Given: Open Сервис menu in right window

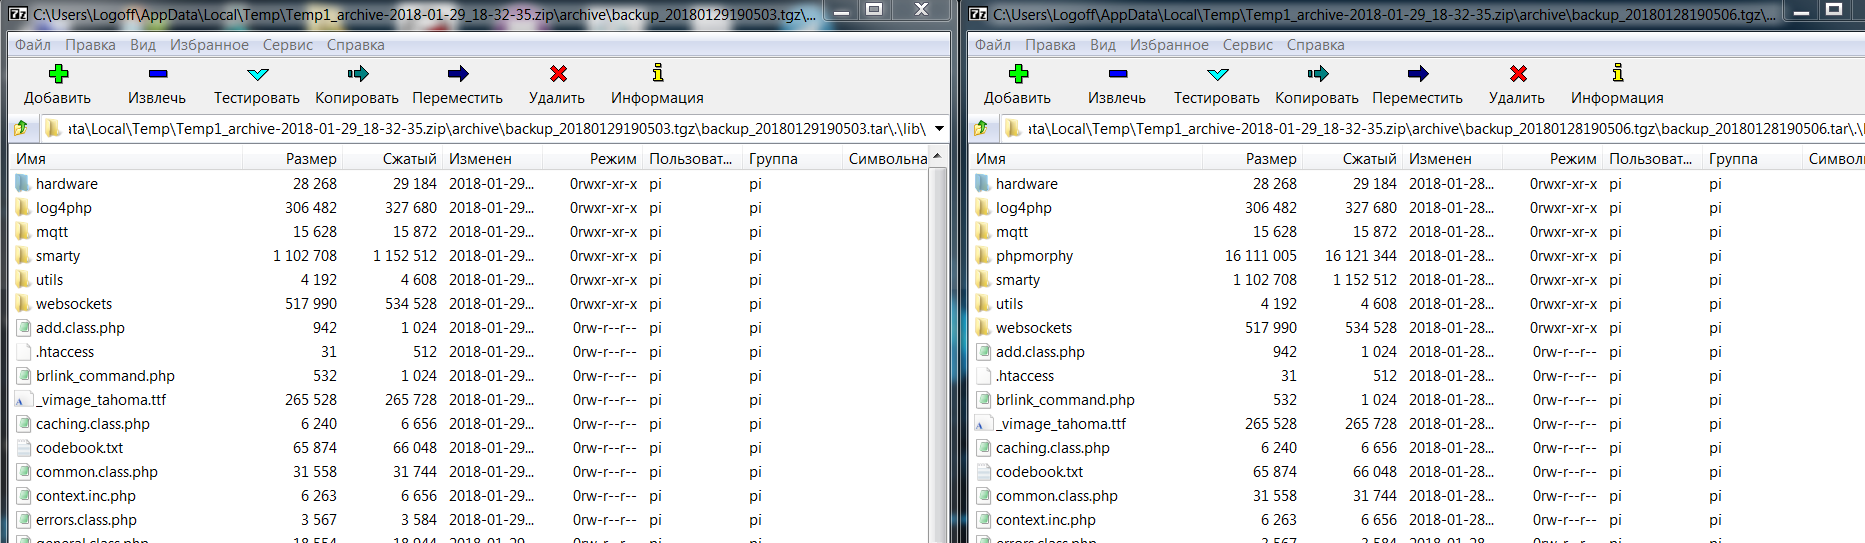Looking at the screenshot, I should pyautogui.click(x=1248, y=44).
